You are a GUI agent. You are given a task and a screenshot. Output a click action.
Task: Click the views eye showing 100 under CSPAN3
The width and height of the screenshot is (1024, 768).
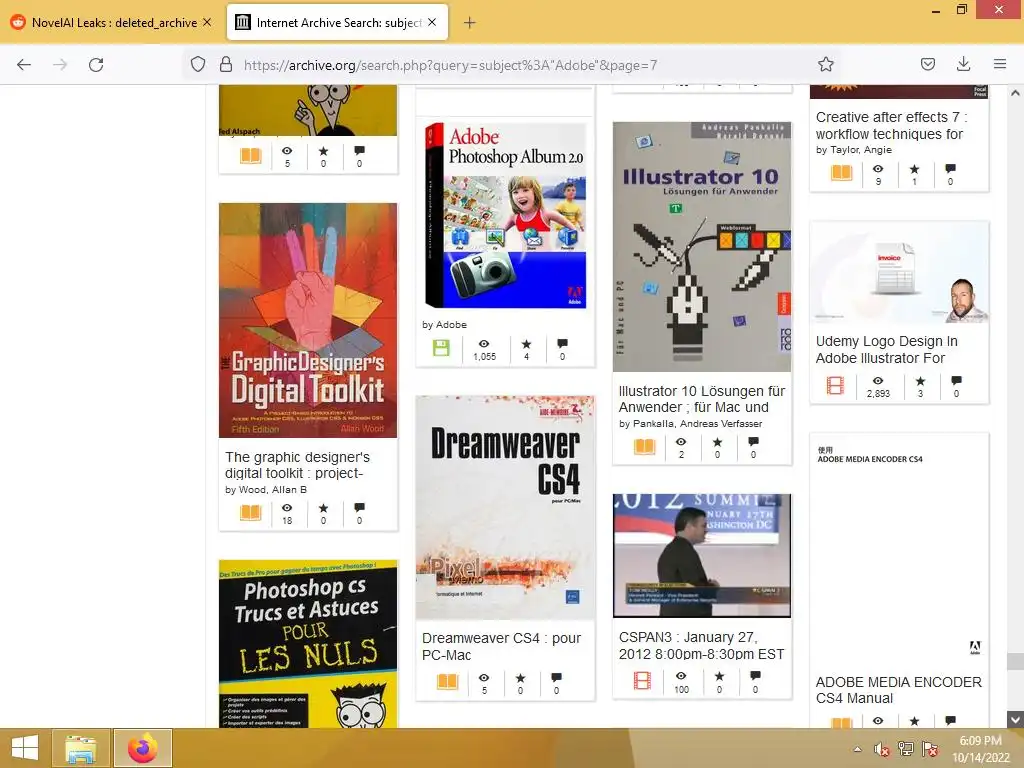point(681,676)
